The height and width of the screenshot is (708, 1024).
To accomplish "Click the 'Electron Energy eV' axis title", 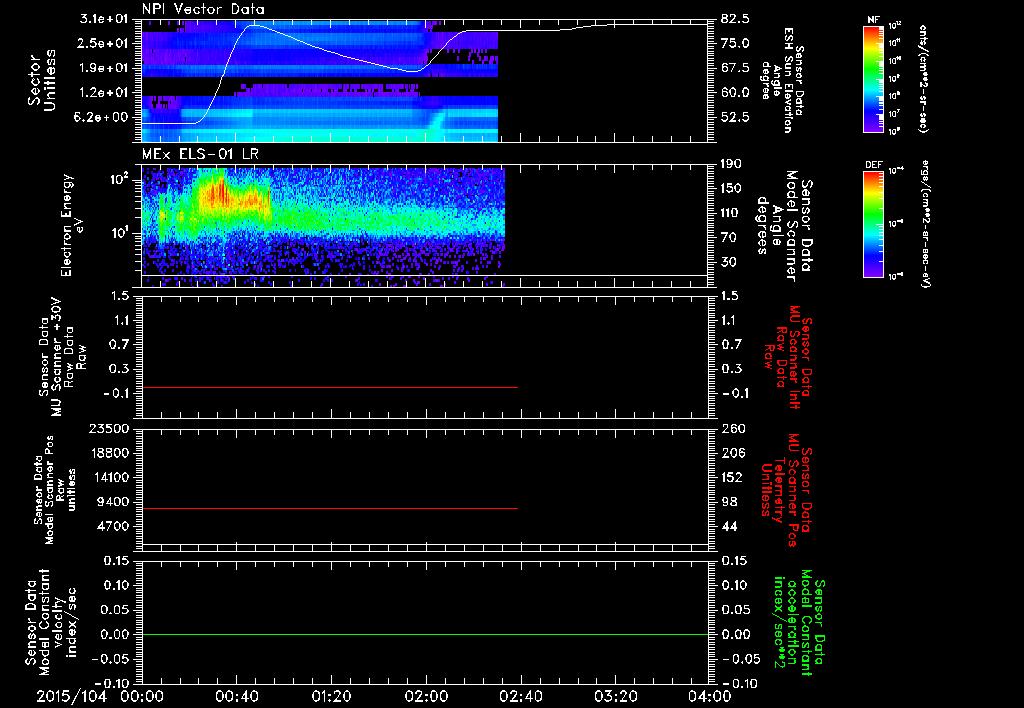I will [x=72, y=225].
